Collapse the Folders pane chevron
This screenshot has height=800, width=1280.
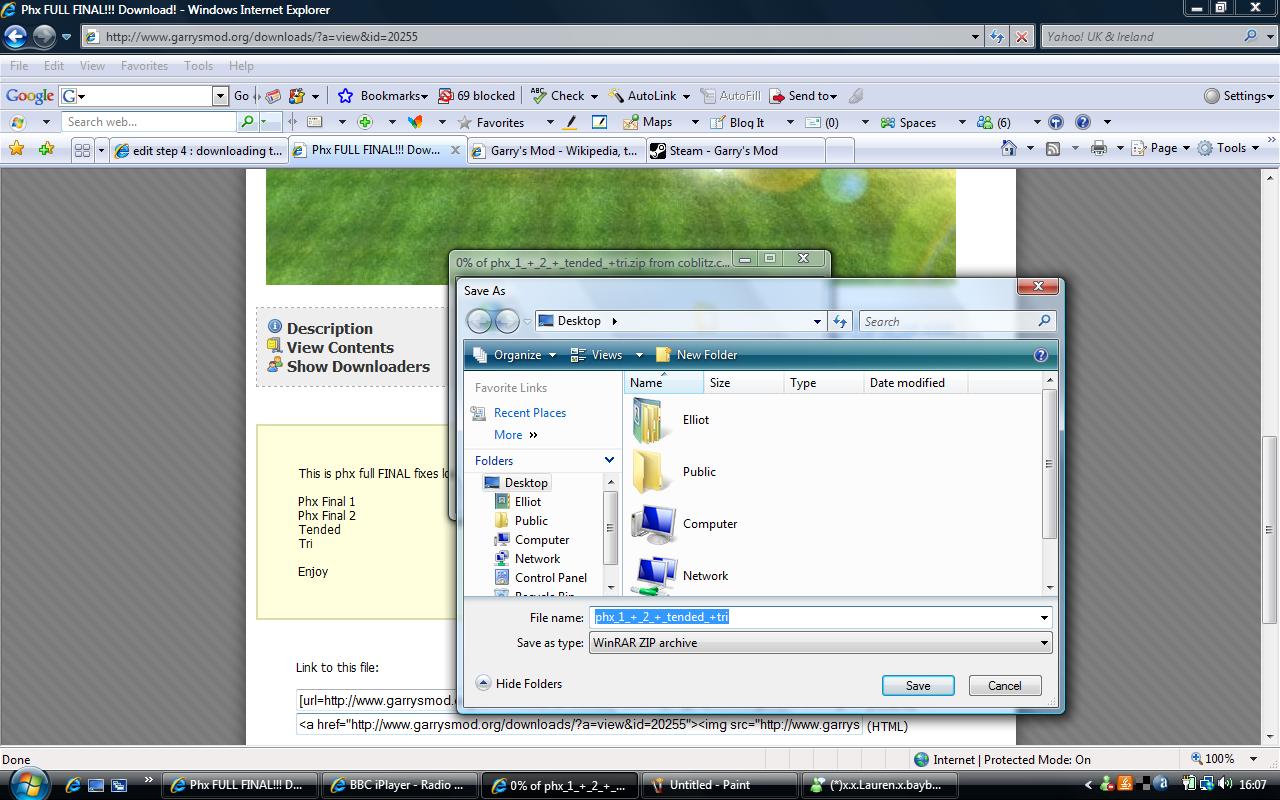[x=609, y=460]
